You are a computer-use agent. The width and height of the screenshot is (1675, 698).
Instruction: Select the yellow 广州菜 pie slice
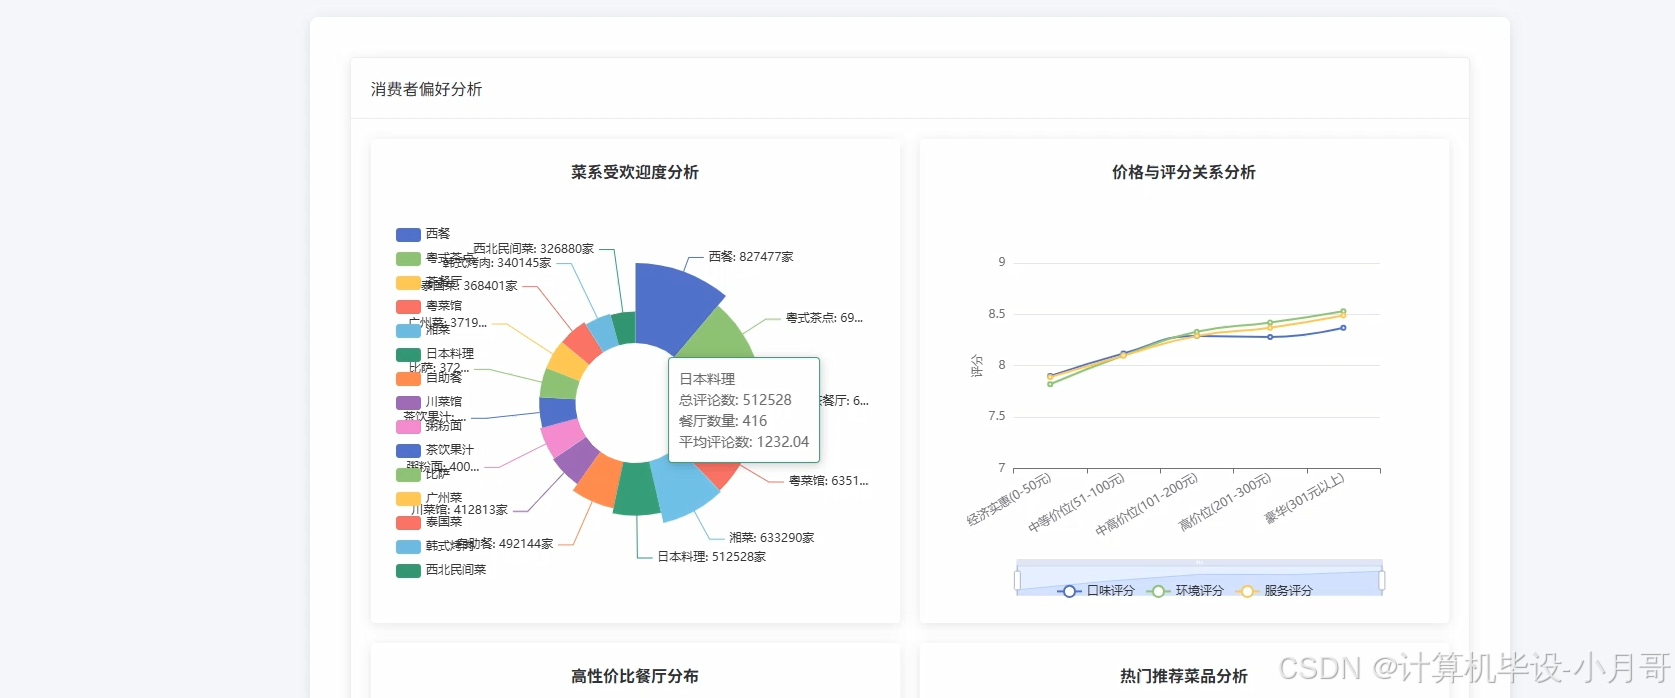coord(569,361)
